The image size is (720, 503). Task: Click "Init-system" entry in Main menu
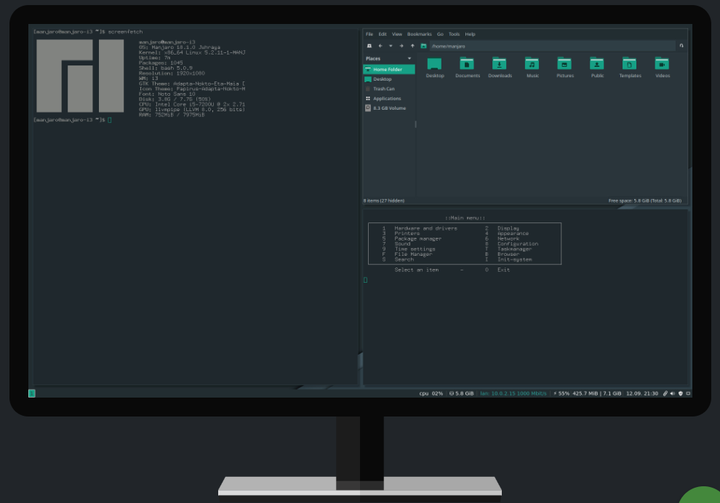pyautogui.click(x=514, y=260)
